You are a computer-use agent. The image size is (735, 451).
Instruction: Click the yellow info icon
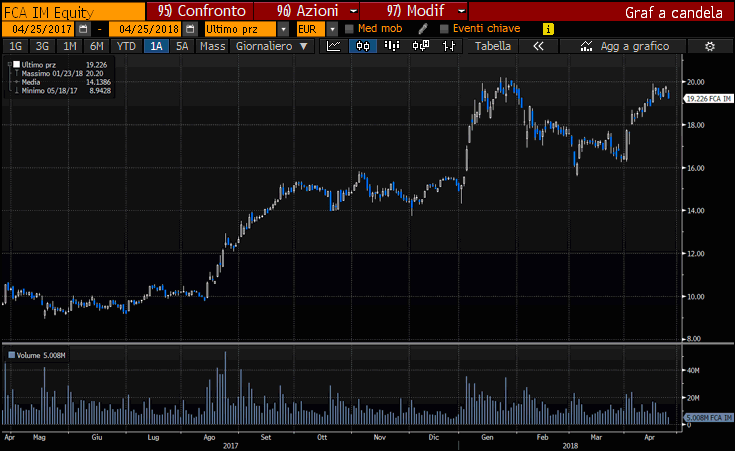[548, 29]
